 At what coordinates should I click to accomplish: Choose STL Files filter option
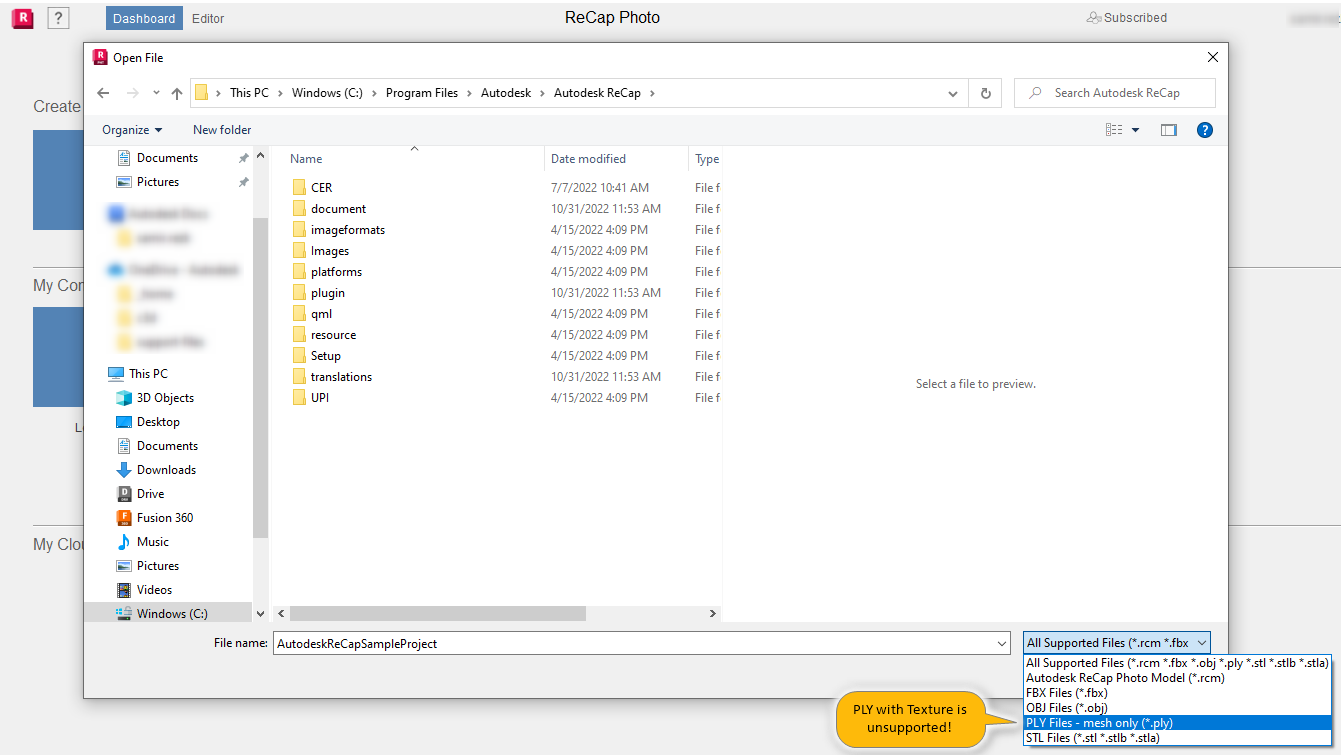[1177, 738]
